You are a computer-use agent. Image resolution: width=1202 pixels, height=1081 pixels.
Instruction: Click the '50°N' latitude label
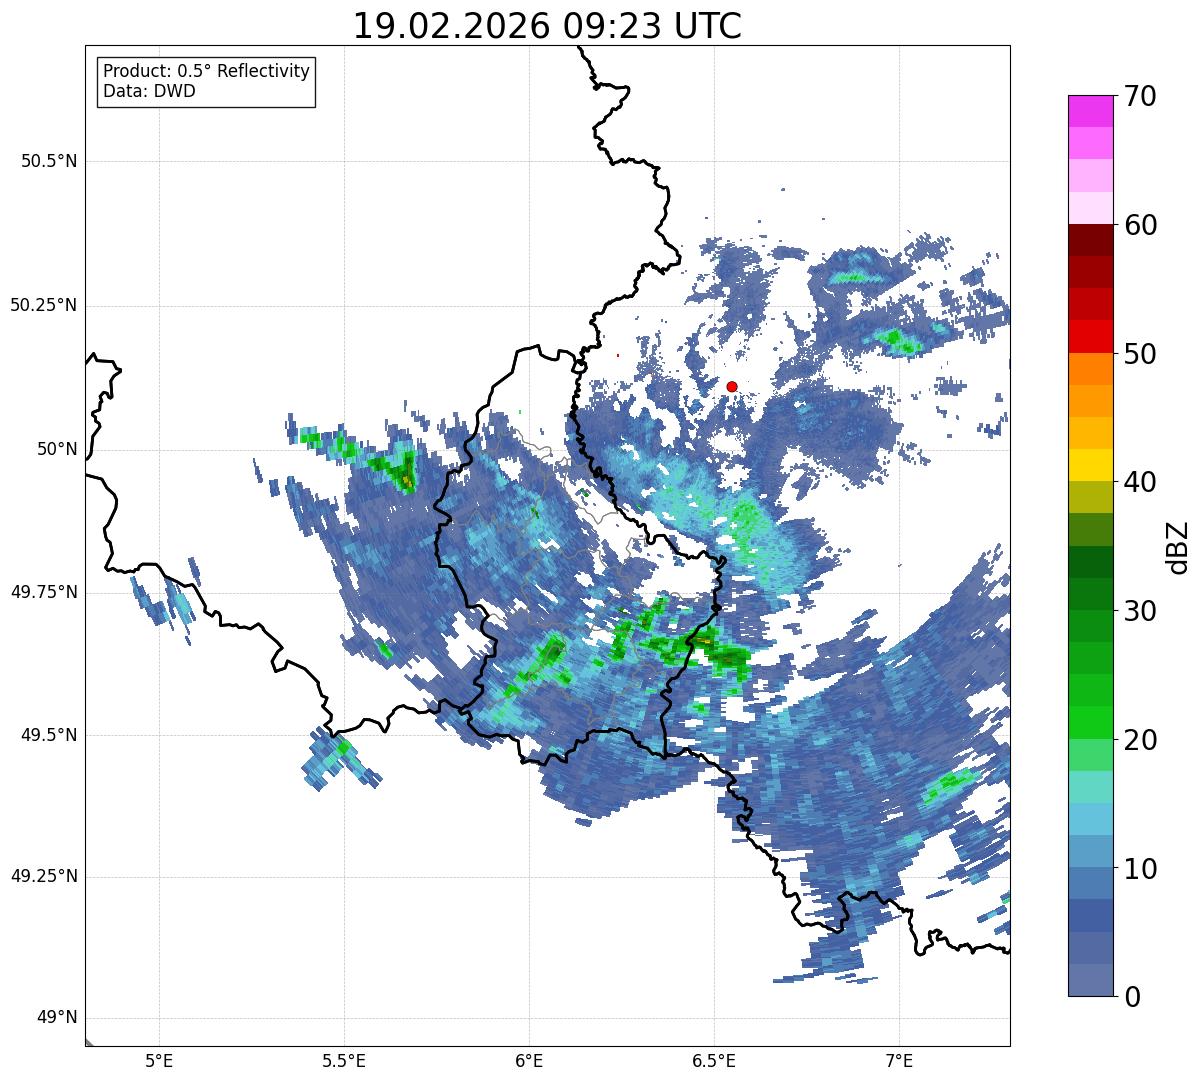click(x=56, y=449)
